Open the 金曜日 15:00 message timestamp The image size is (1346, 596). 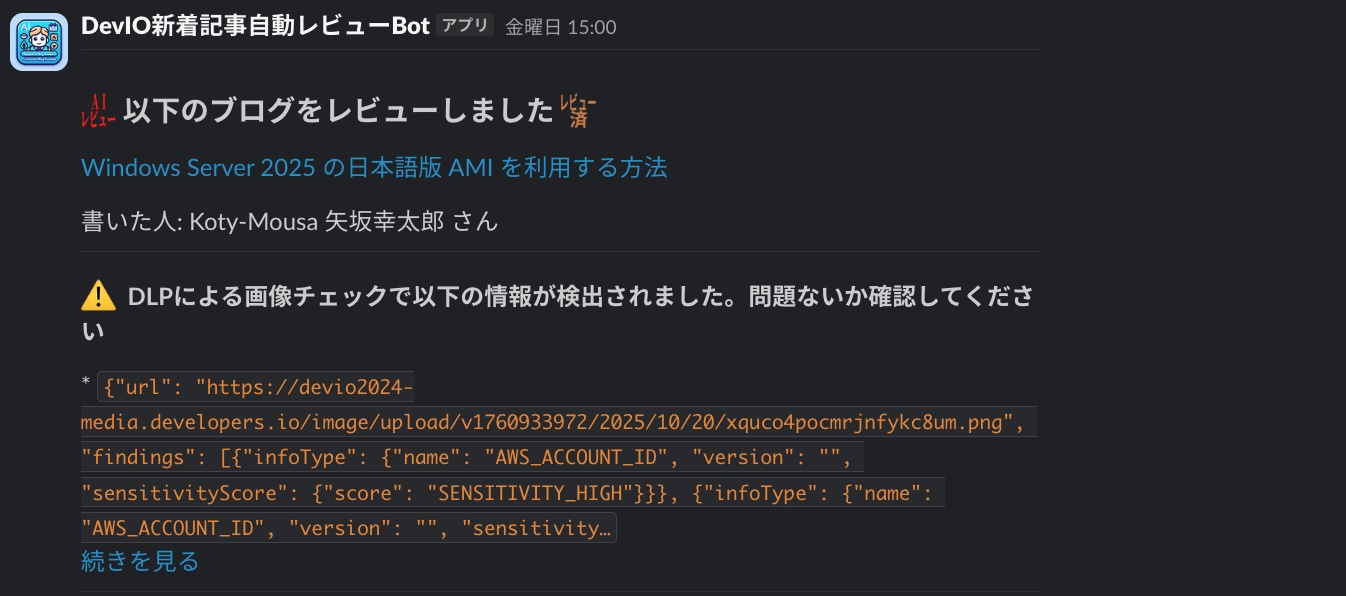560,27
